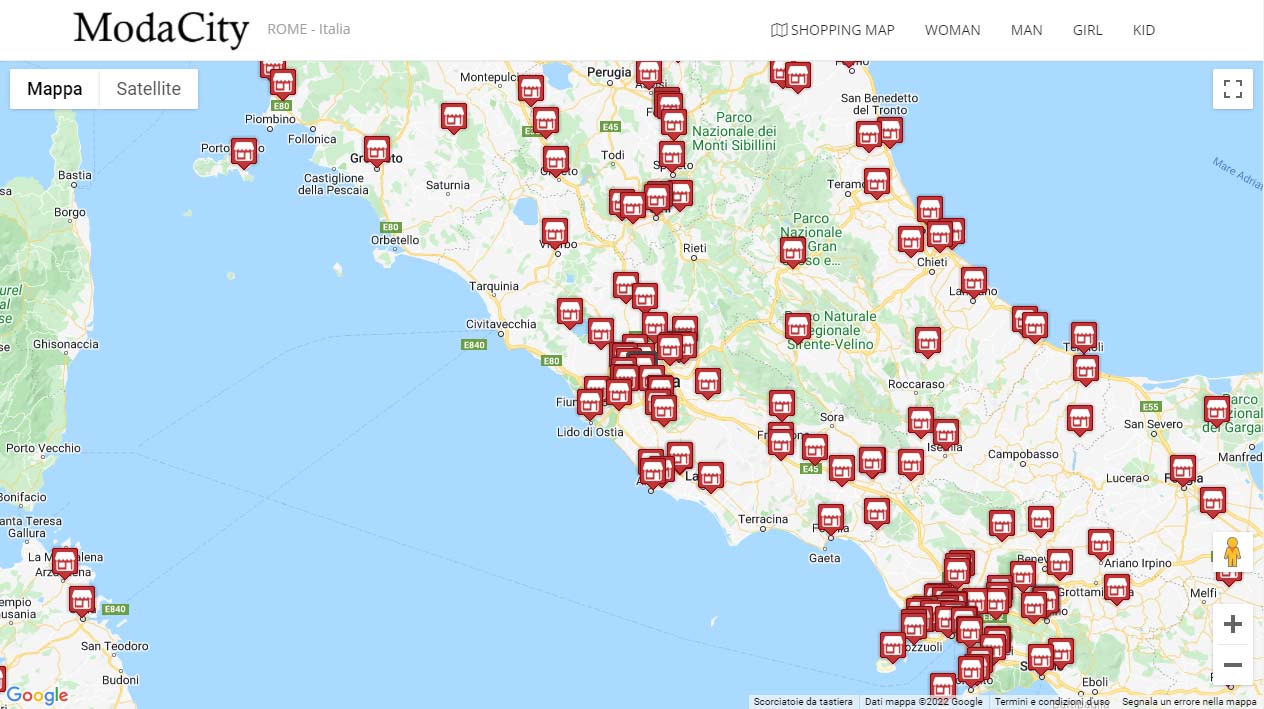This screenshot has width=1264, height=709.
Task: Open the shop marker left of Pozzuoli
Action: (893, 645)
